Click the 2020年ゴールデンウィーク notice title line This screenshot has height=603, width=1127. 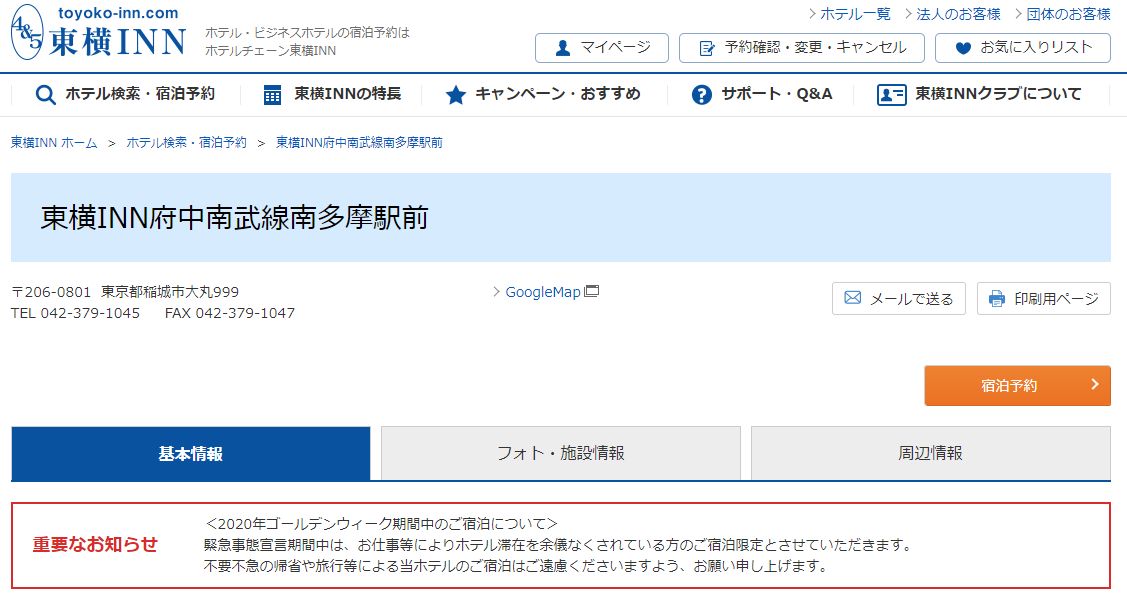pyautogui.click(x=381, y=524)
